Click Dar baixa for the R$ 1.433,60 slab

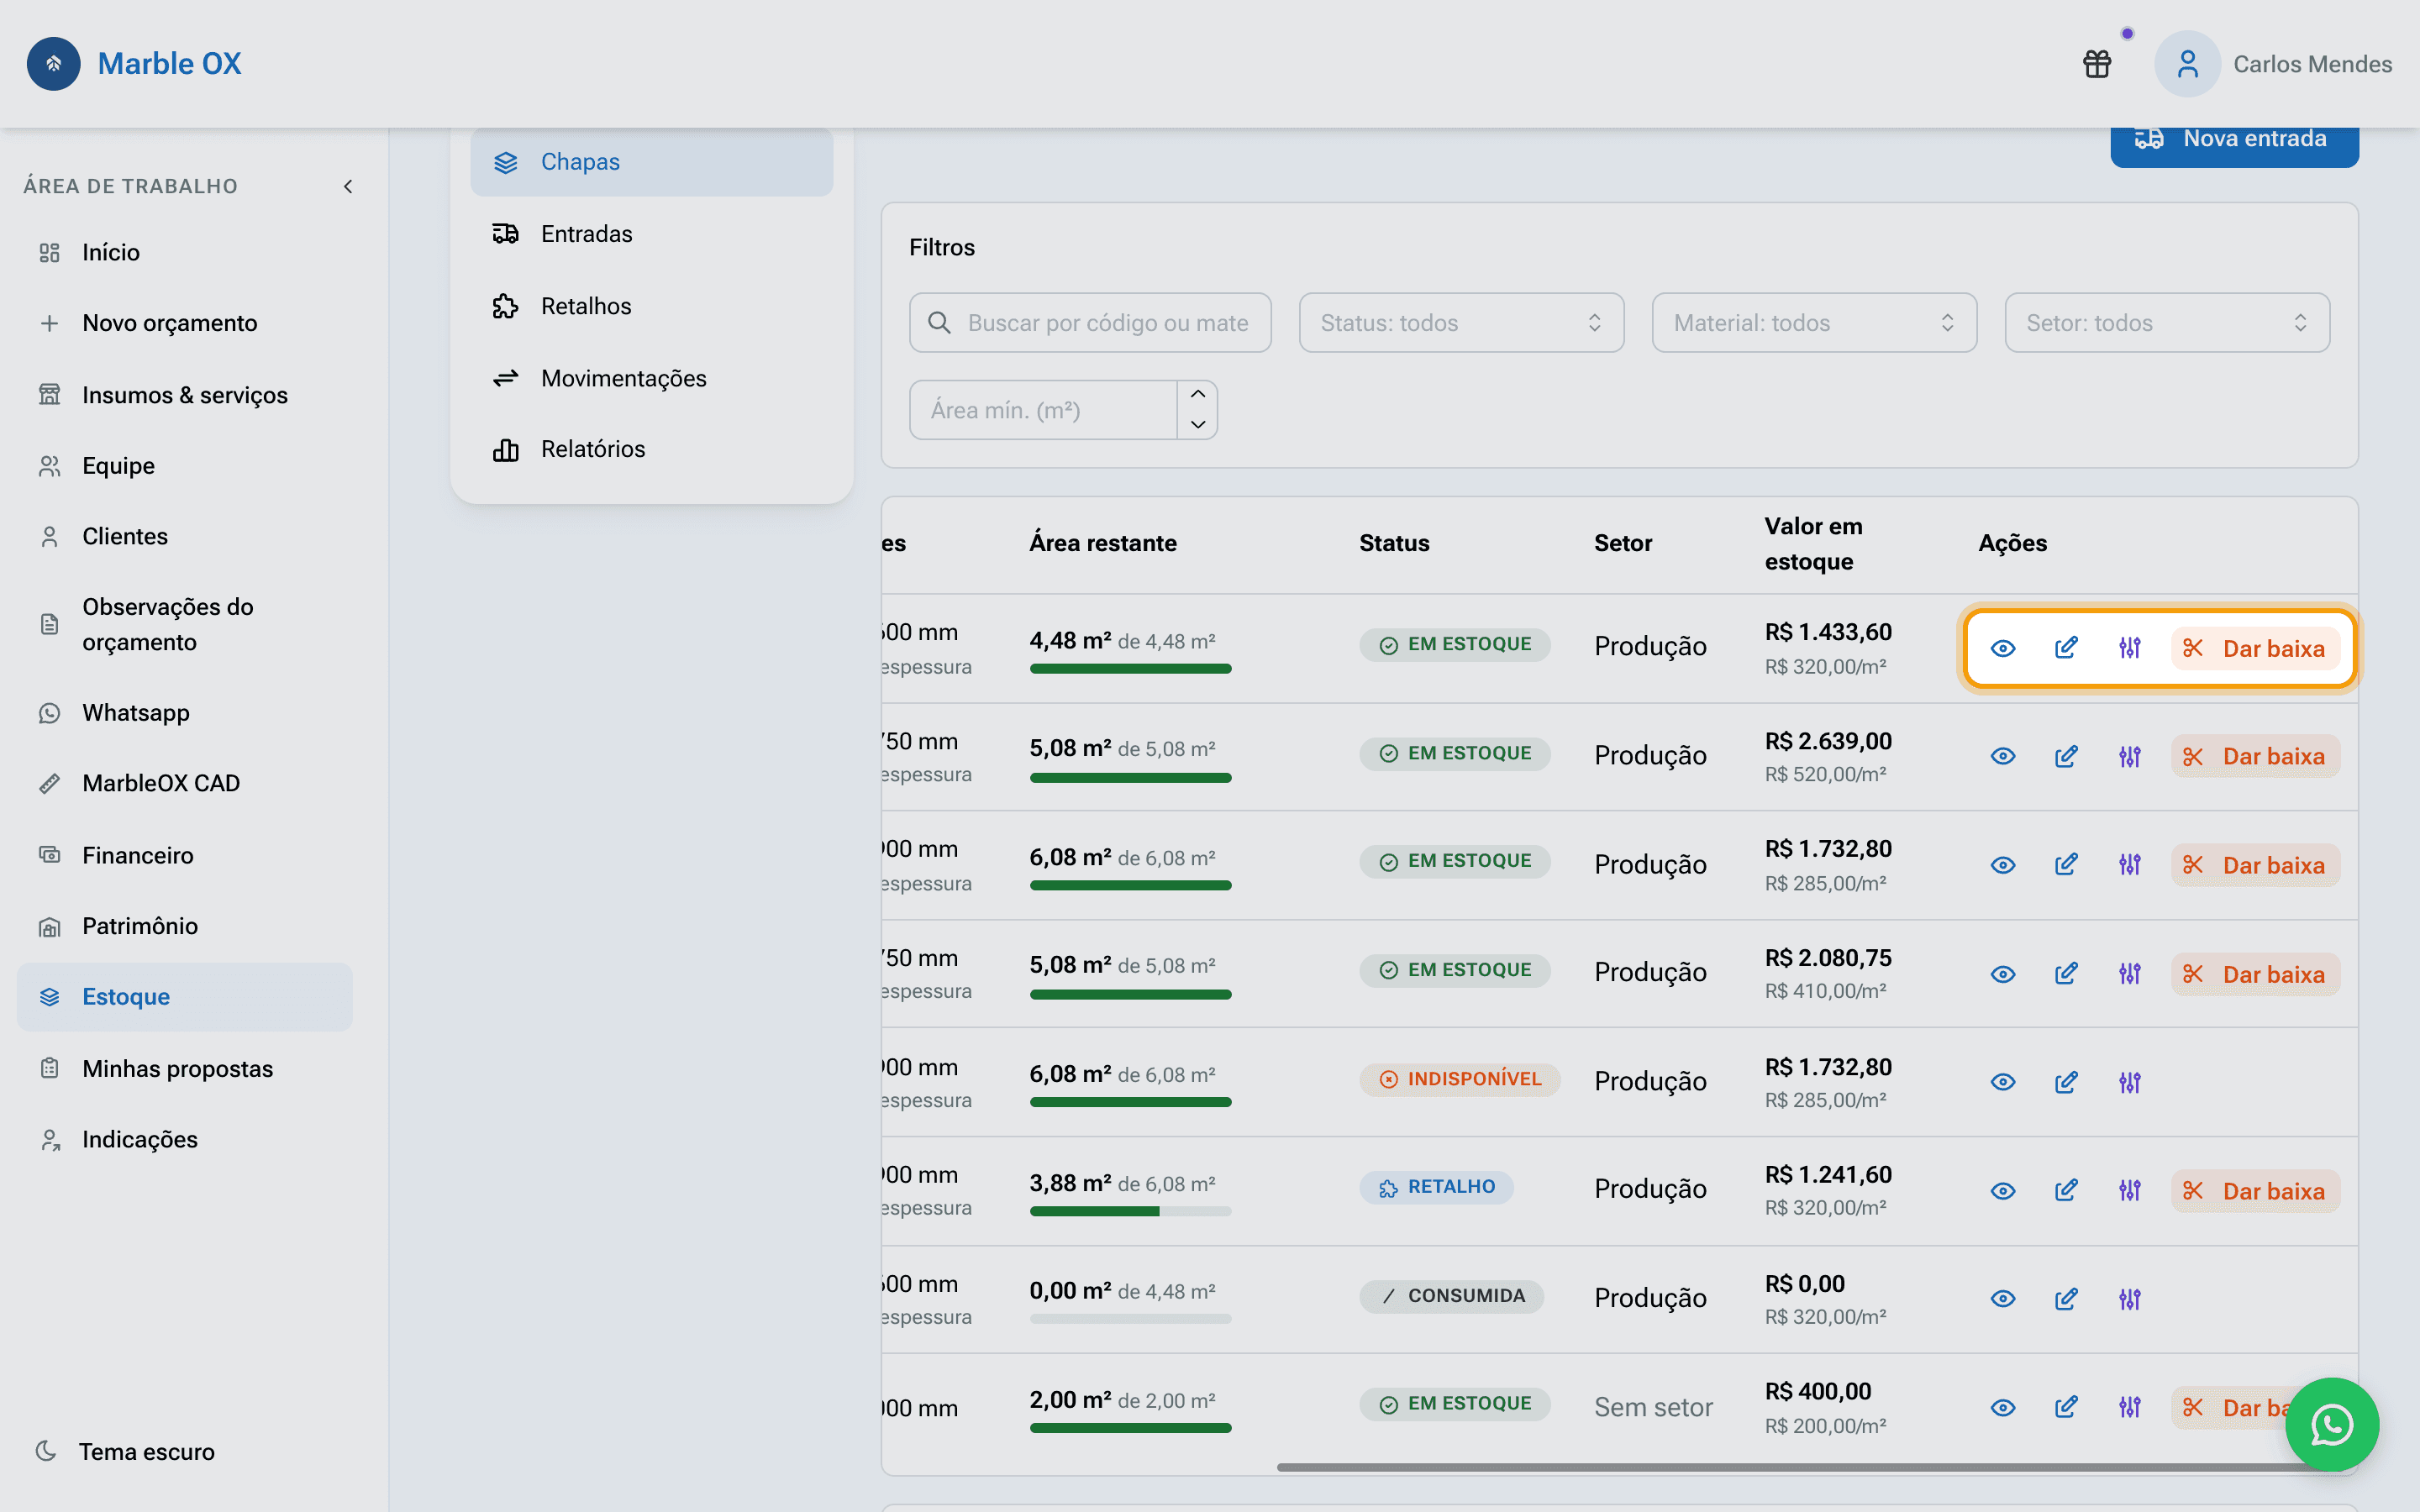2255,648
